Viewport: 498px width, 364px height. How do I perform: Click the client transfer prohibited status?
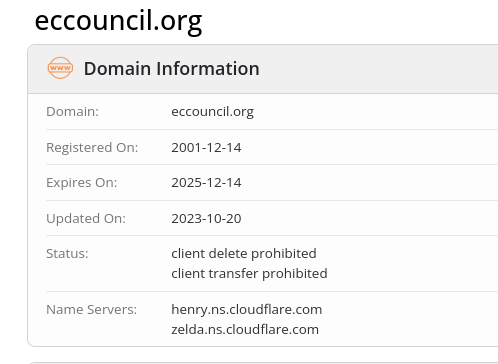coord(249,274)
